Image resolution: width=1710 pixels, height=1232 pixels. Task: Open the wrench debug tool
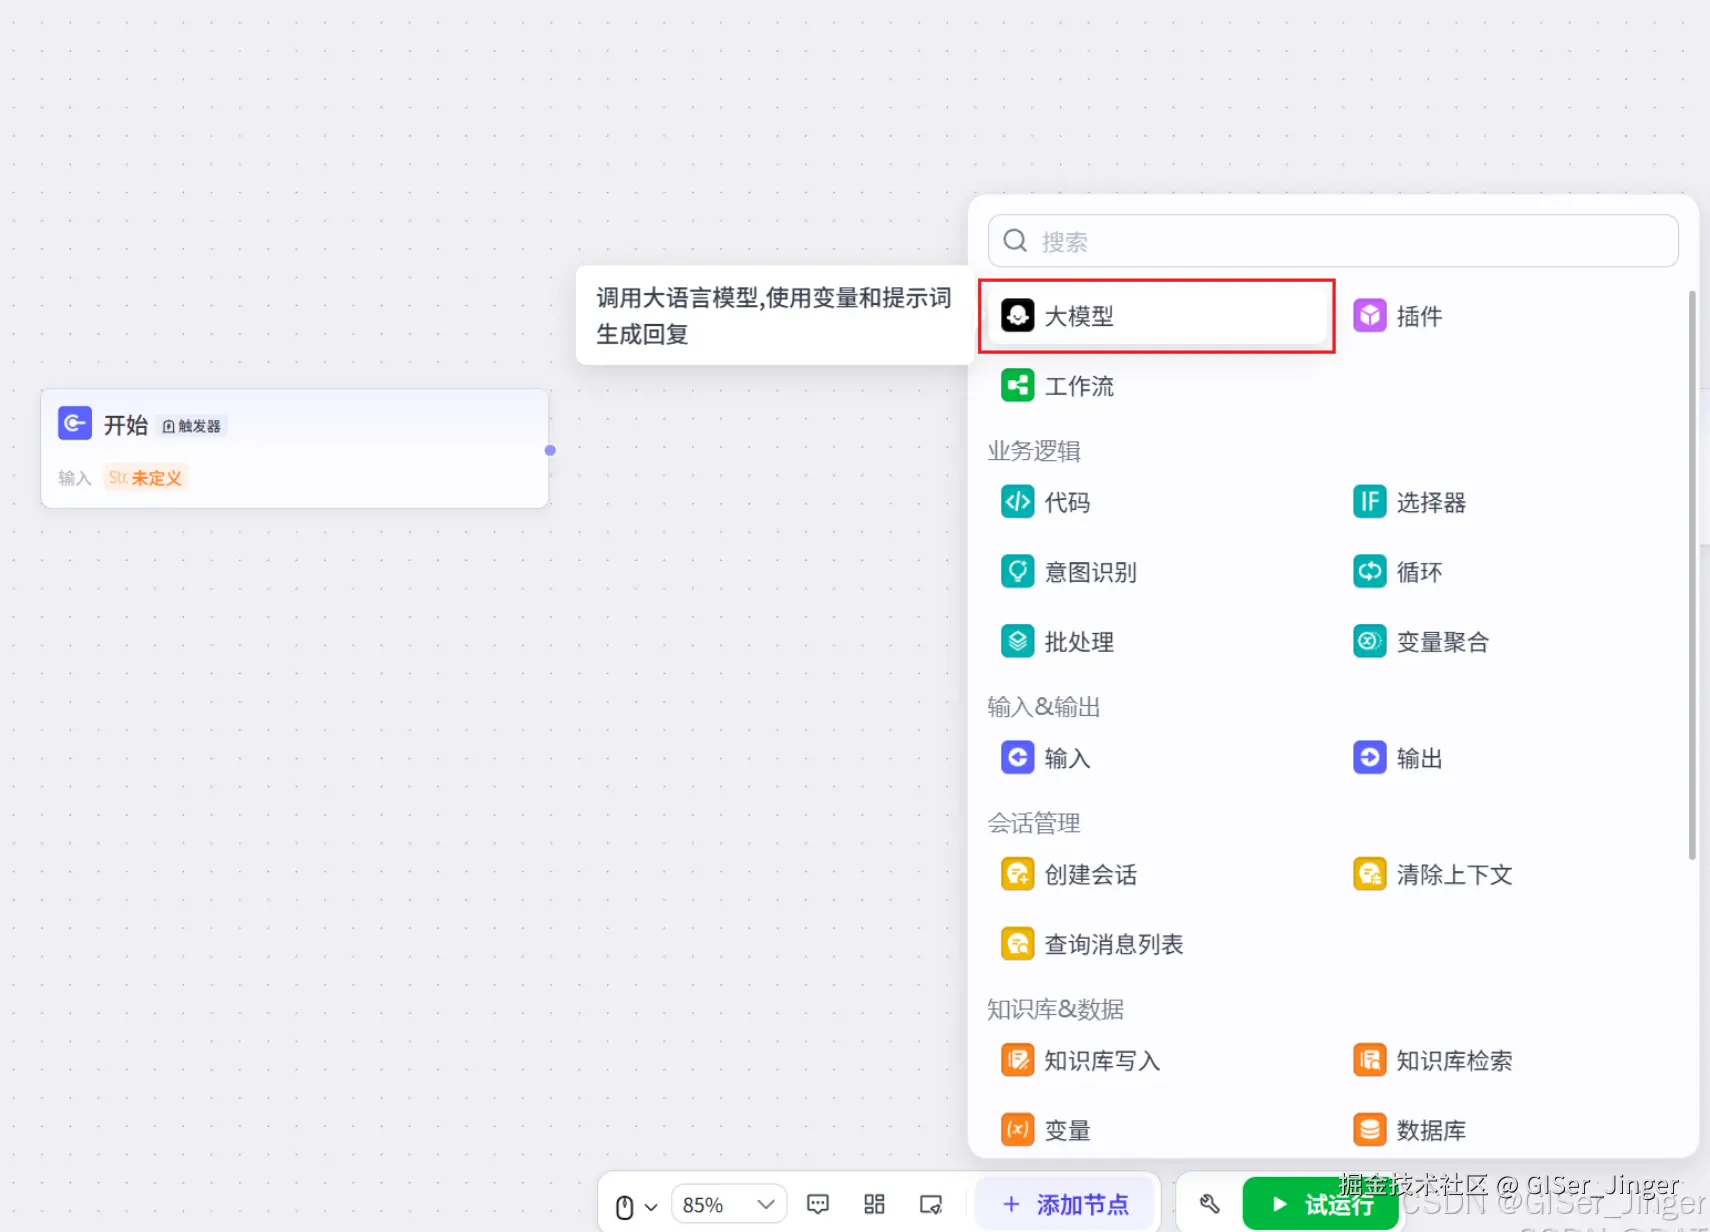[1210, 1204]
